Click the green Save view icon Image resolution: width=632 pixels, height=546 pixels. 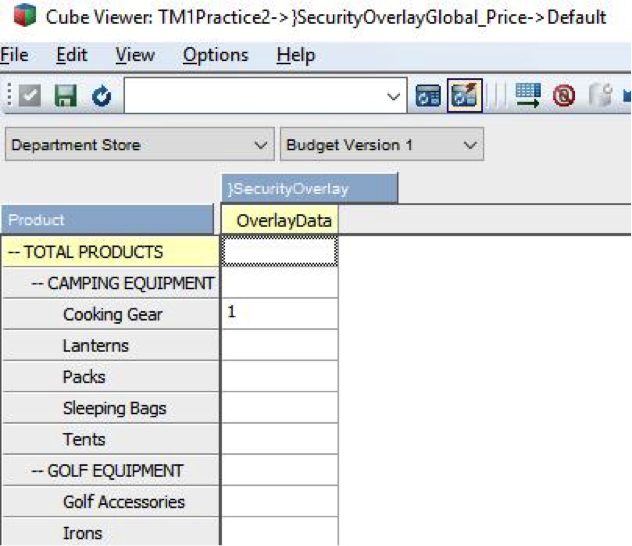(66, 97)
